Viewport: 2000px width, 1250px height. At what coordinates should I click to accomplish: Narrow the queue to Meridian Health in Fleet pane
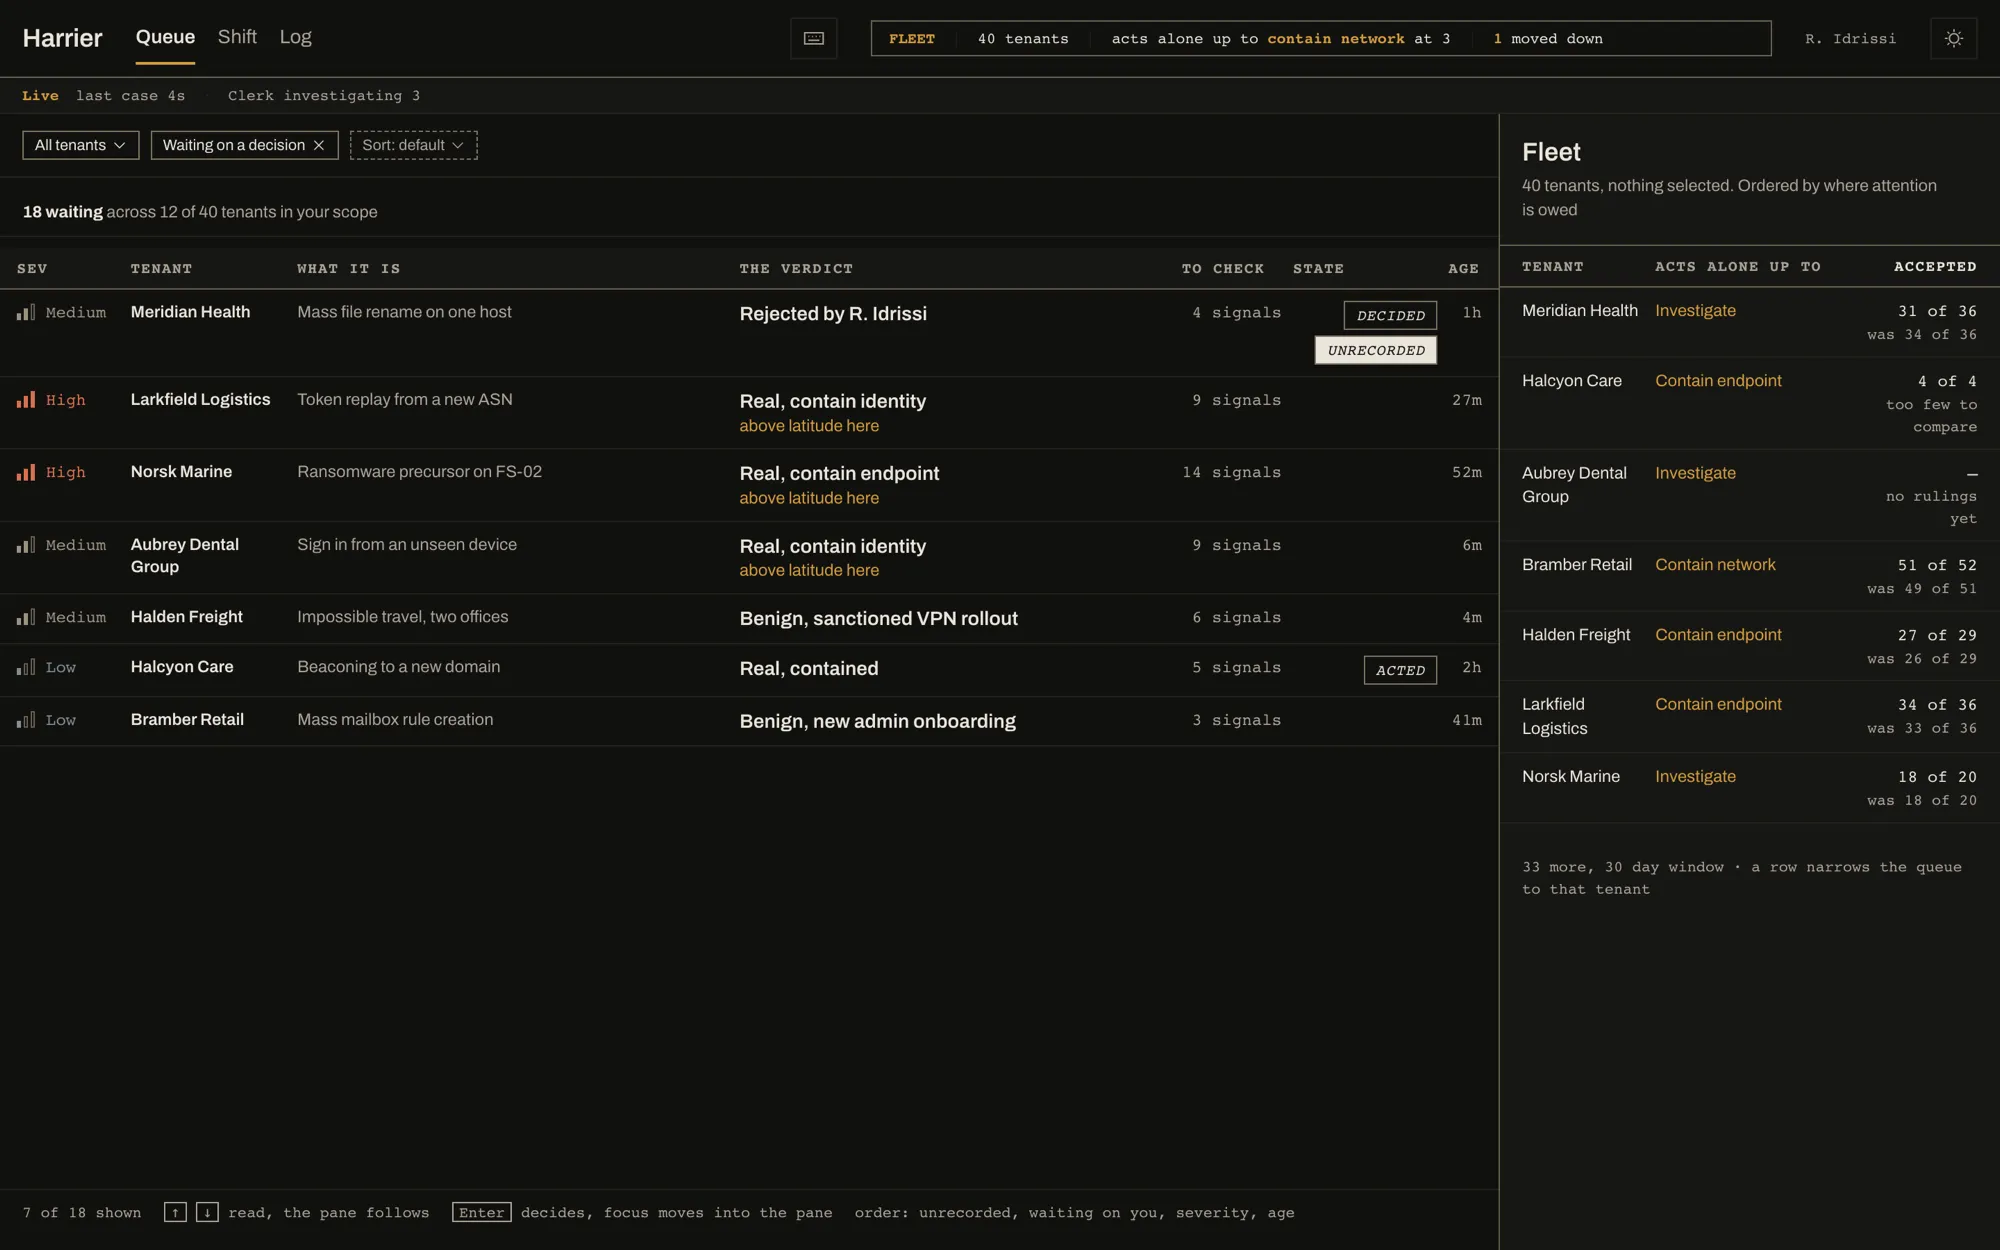[1749, 322]
